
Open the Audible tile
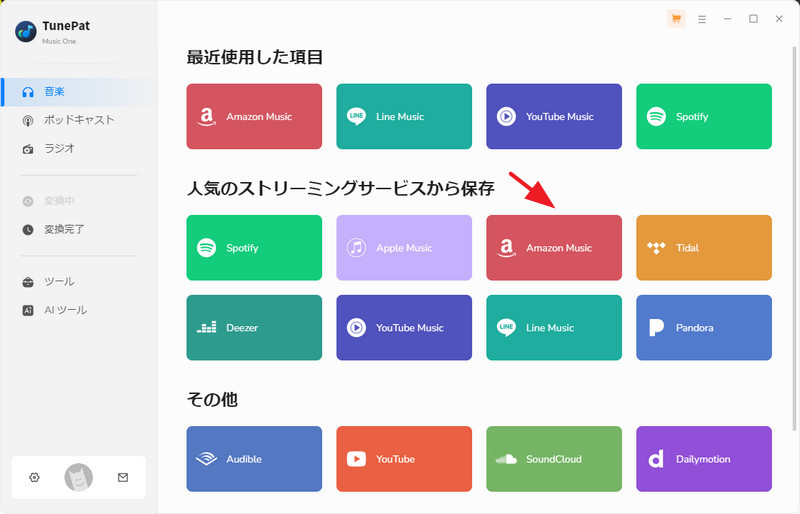pyautogui.click(x=254, y=459)
